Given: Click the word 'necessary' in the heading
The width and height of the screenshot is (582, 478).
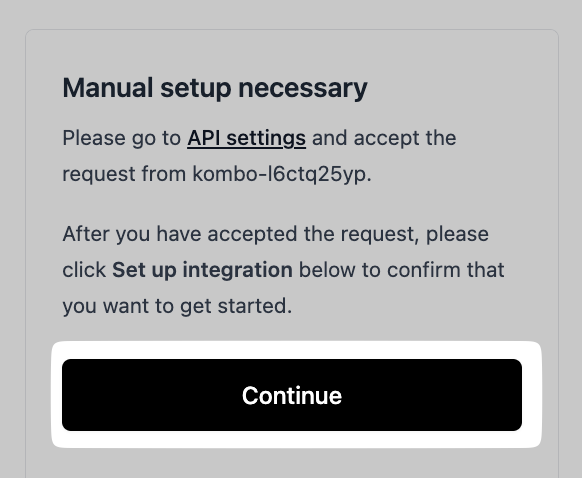Looking at the screenshot, I should pos(303,89).
